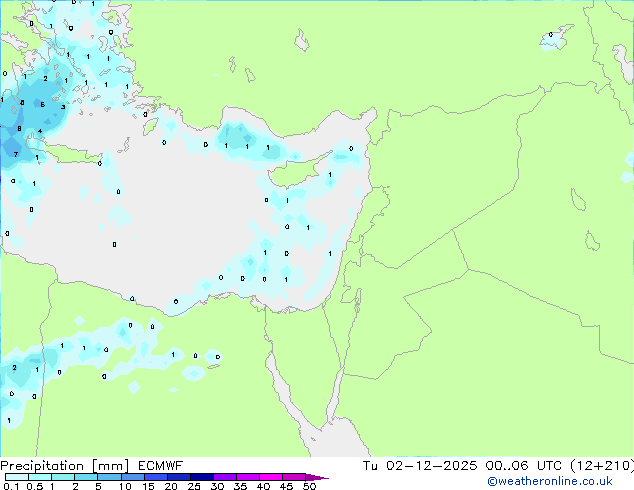Click the 1–2 mm legend swatch

[63, 477]
